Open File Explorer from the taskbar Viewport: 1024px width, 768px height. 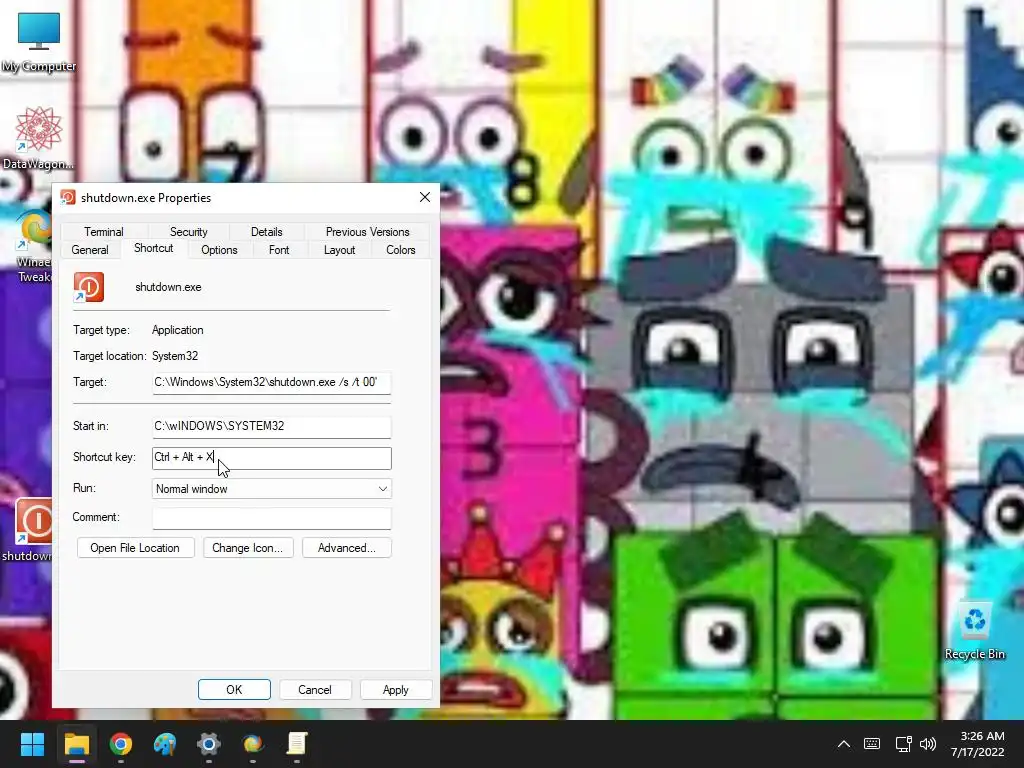point(76,744)
